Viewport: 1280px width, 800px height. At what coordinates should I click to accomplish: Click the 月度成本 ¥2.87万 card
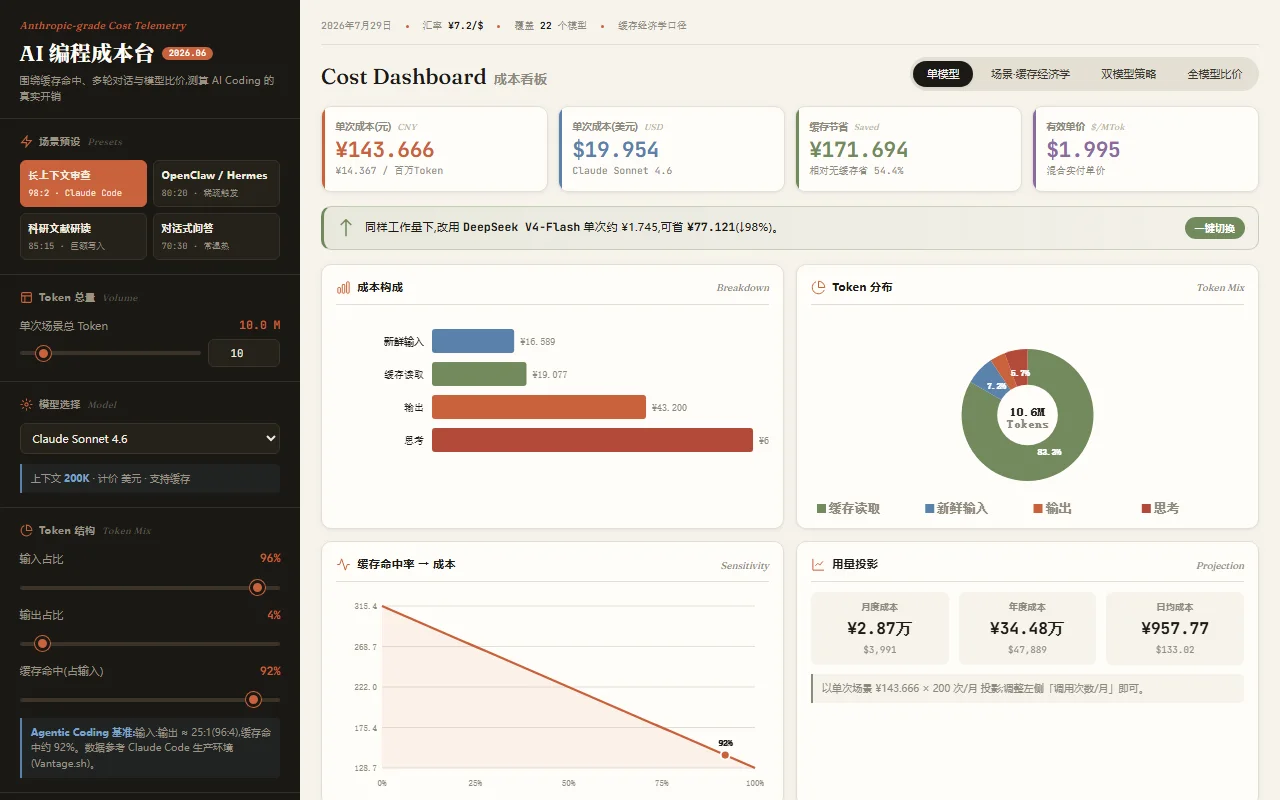point(880,629)
